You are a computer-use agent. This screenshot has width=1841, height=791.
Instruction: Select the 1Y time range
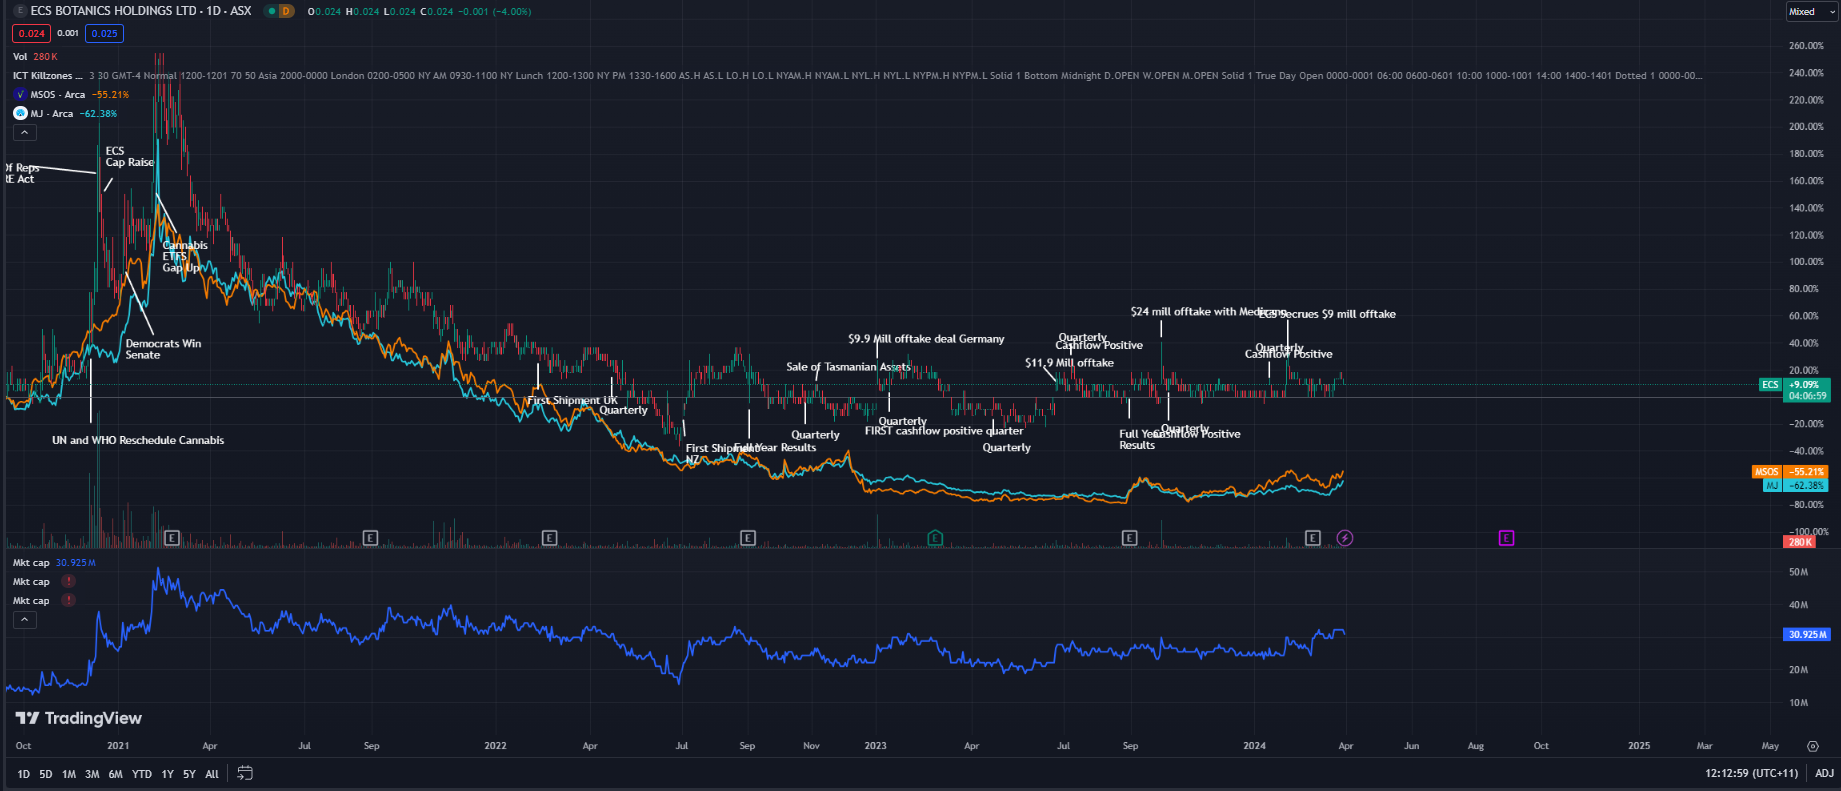[x=168, y=774]
